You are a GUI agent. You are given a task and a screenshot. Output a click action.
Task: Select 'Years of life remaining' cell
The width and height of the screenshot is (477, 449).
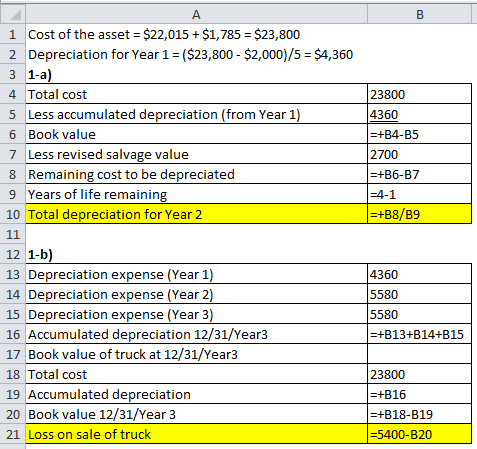pyautogui.click(x=196, y=194)
